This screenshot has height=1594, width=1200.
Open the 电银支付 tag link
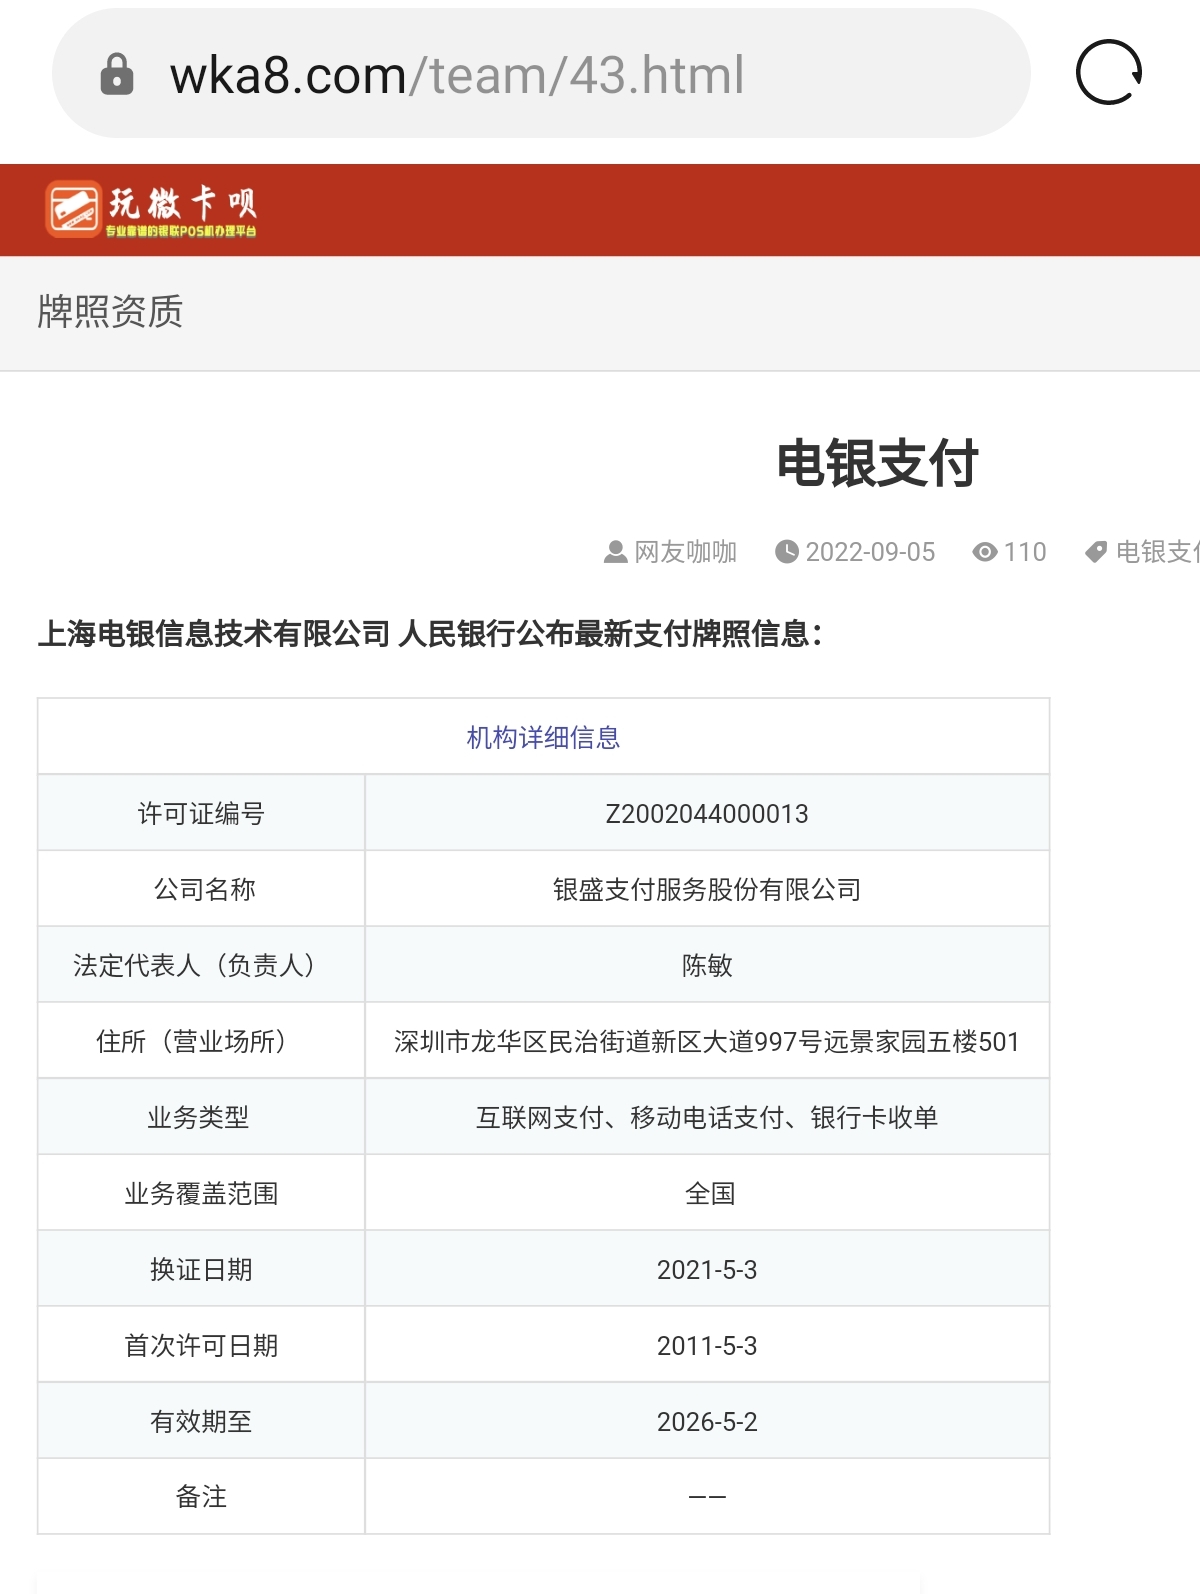pos(1156,552)
